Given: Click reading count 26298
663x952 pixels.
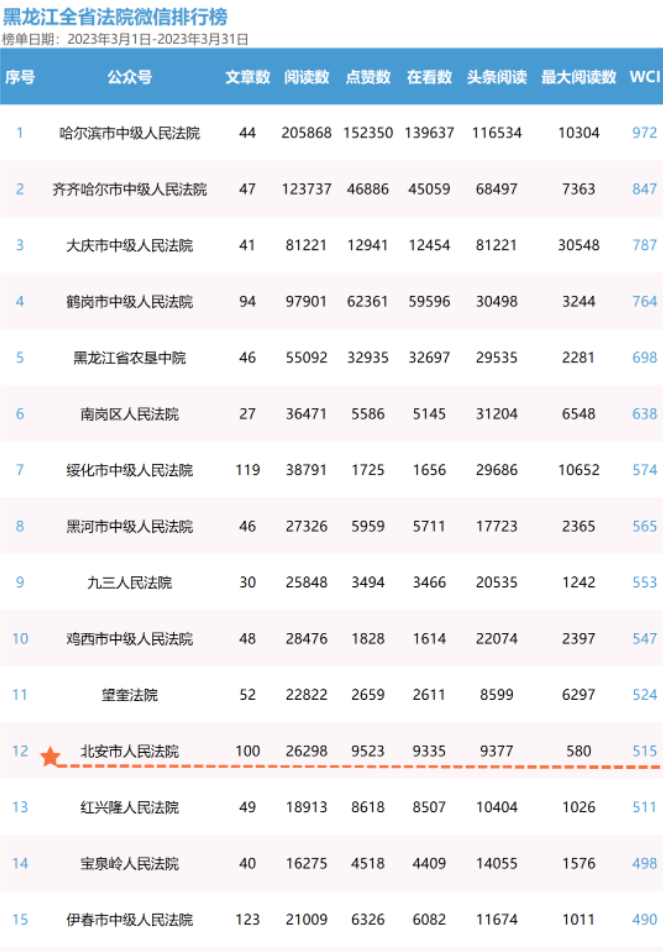Looking at the screenshot, I should pos(307,750).
